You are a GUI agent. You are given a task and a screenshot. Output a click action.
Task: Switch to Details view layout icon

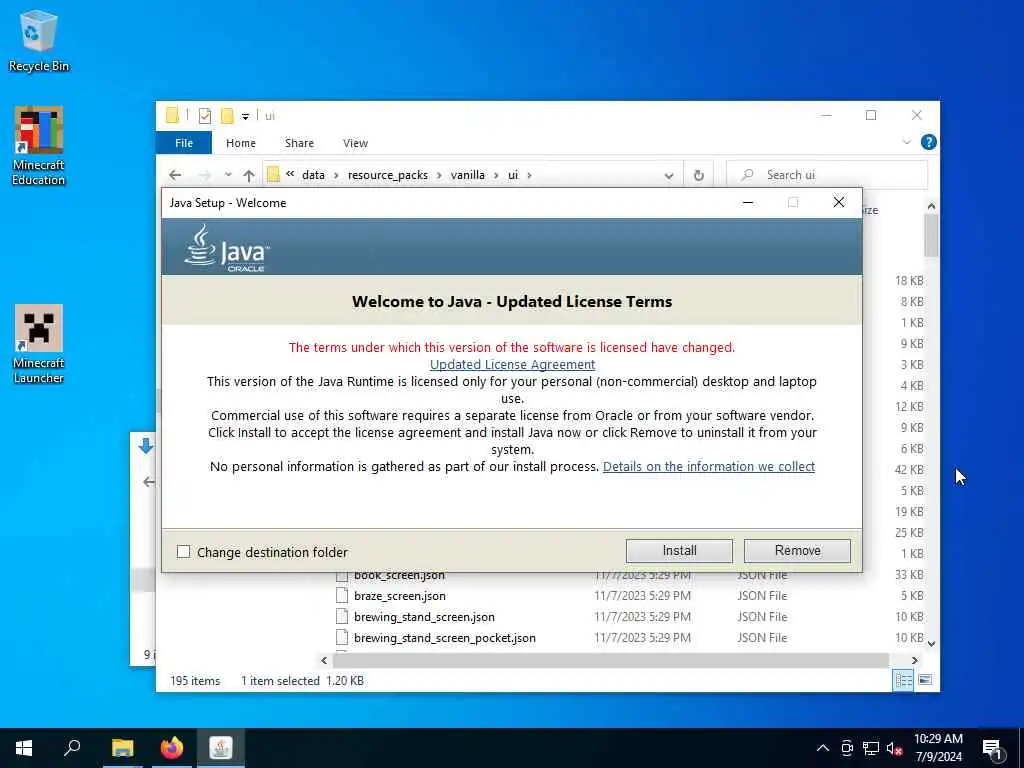(904, 680)
